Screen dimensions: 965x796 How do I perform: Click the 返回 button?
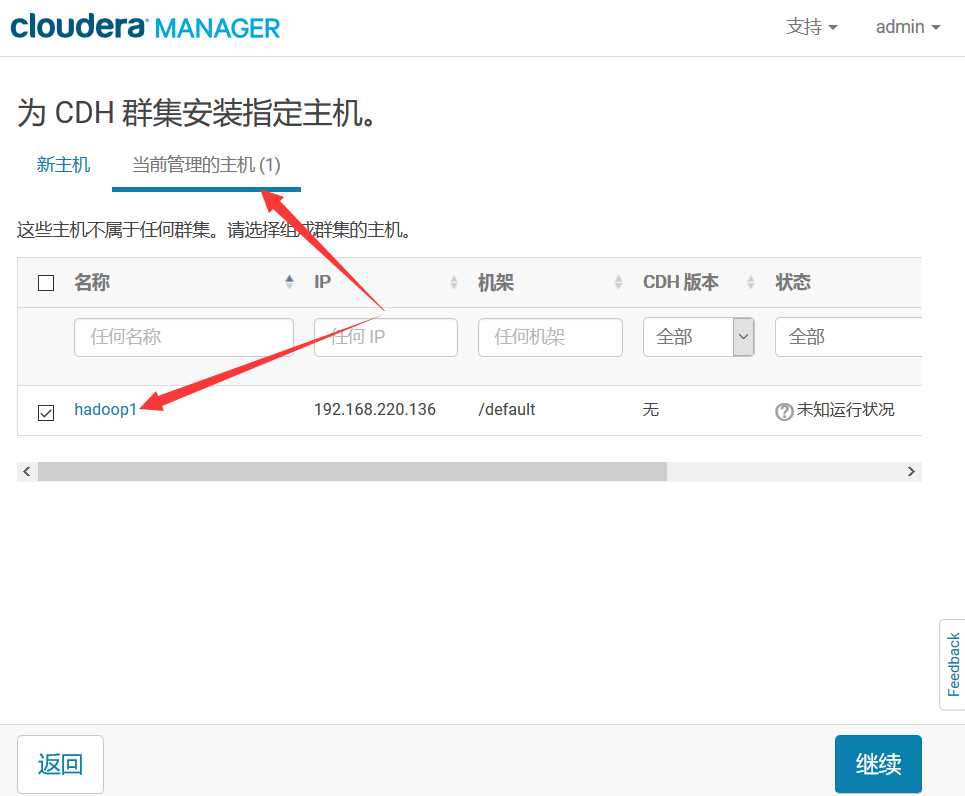click(x=60, y=764)
